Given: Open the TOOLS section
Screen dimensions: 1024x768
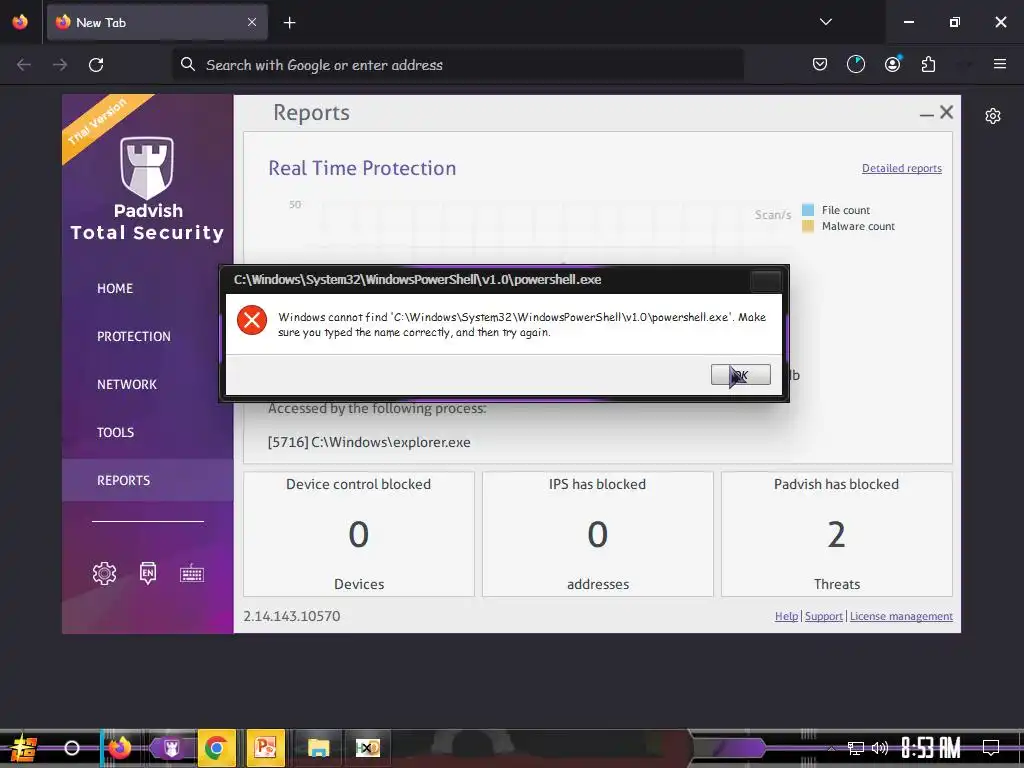Looking at the screenshot, I should coord(116,432).
